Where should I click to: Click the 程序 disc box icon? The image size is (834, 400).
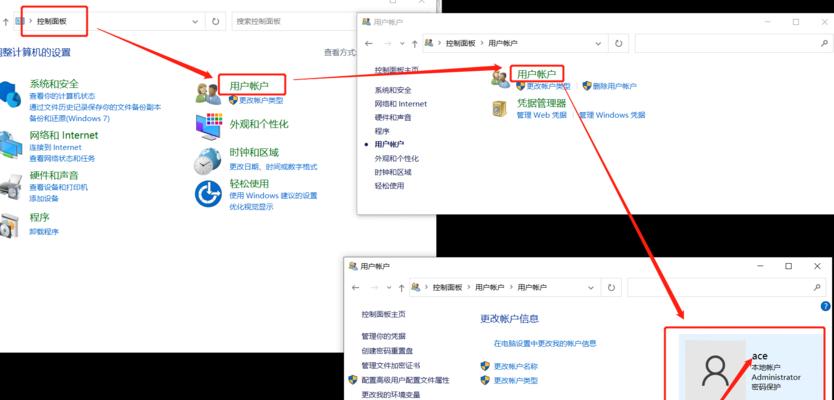click(9, 226)
